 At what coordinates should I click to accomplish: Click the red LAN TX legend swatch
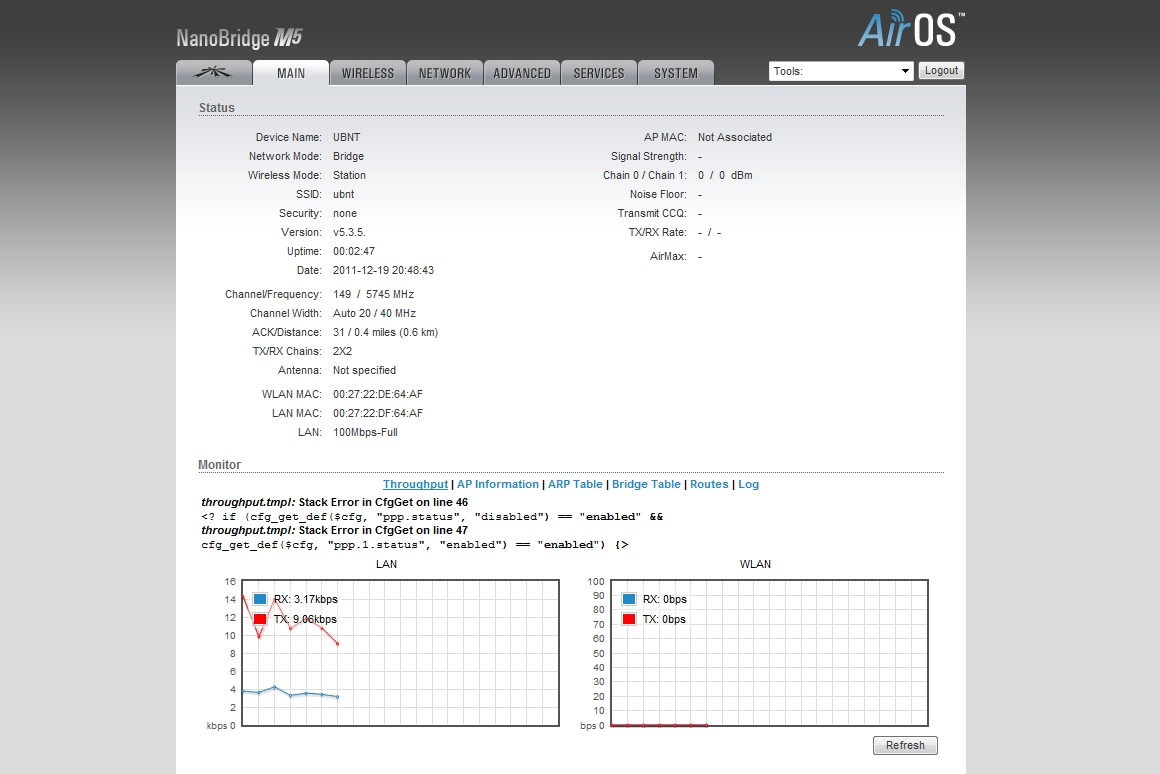click(260, 619)
